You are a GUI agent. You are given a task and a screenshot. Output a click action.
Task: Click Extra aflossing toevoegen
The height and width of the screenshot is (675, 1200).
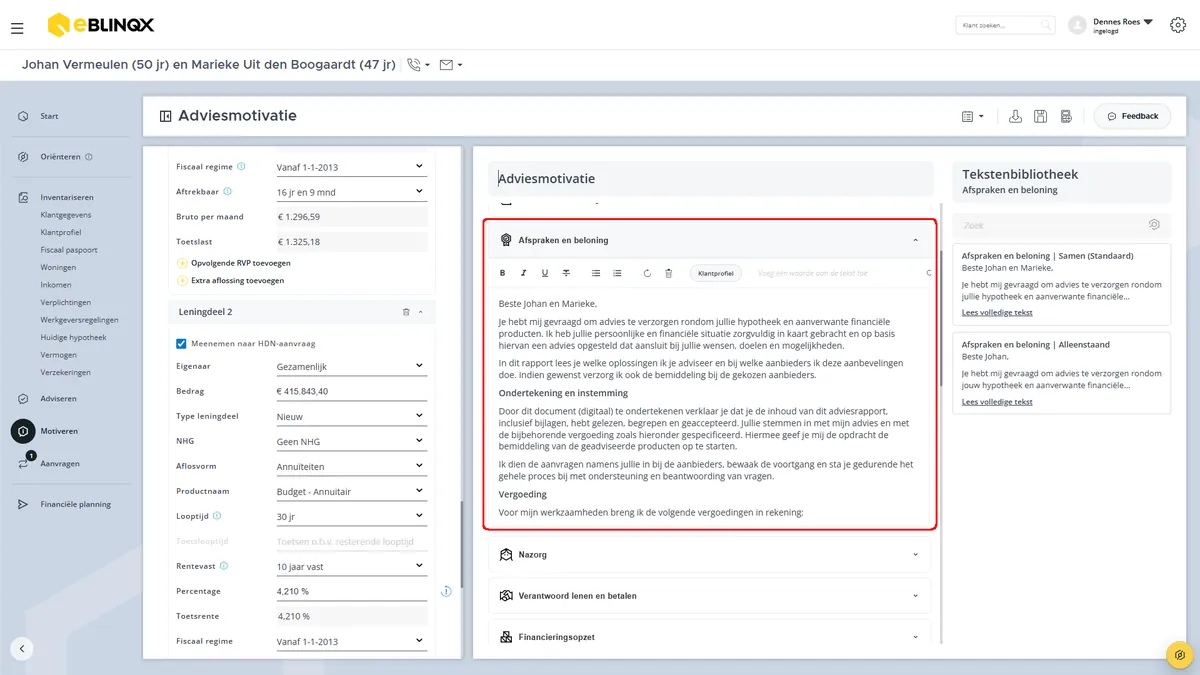pos(229,281)
